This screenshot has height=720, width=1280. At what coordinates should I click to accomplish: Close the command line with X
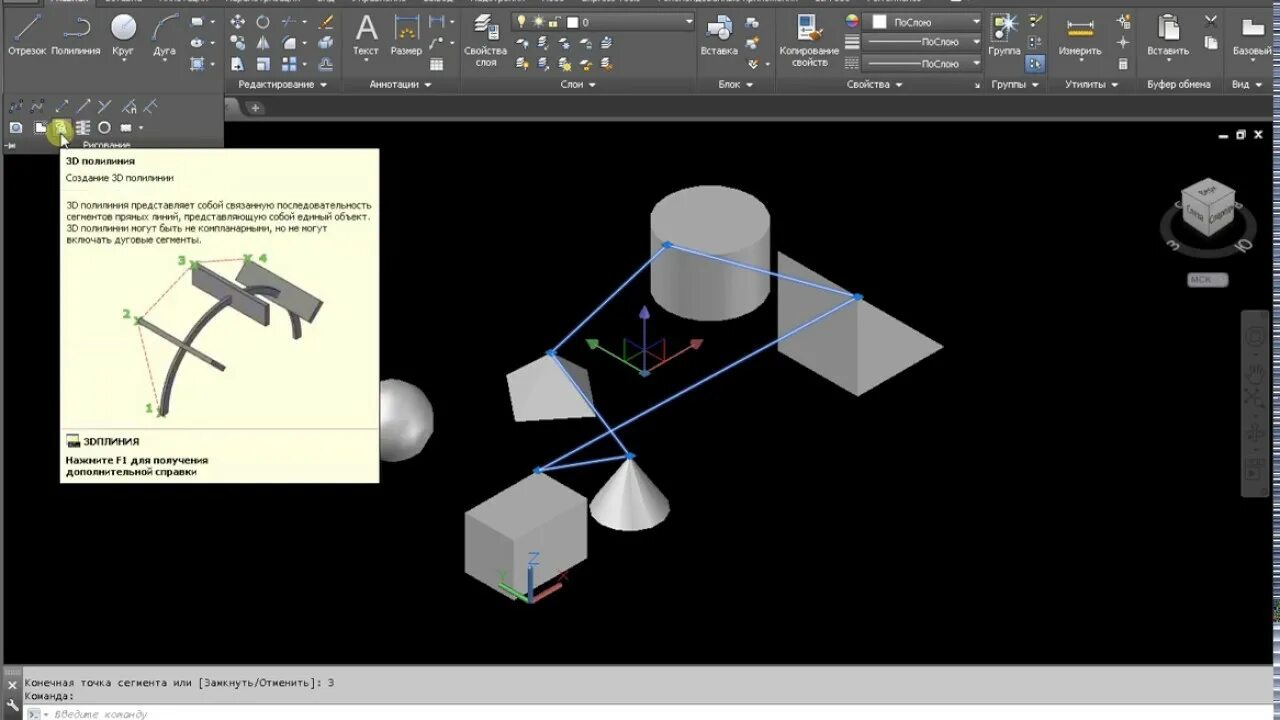pos(13,686)
